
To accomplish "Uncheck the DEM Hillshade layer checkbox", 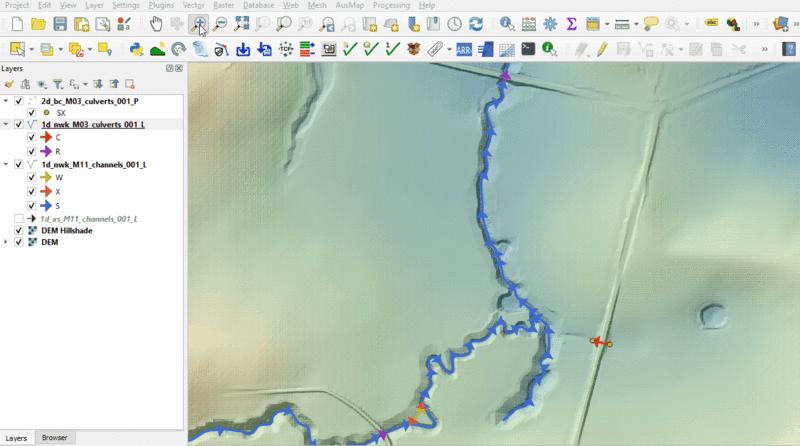I will click(x=19, y=230).
